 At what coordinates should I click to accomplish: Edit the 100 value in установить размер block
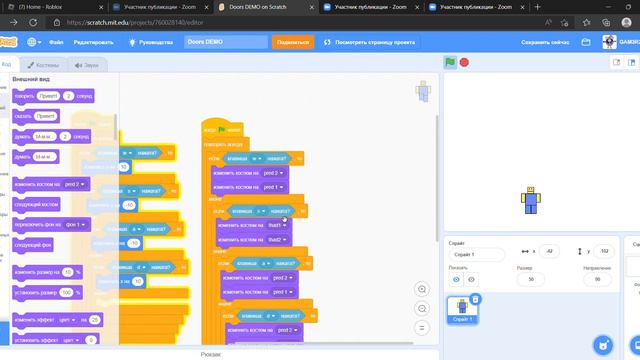[66, 293]
